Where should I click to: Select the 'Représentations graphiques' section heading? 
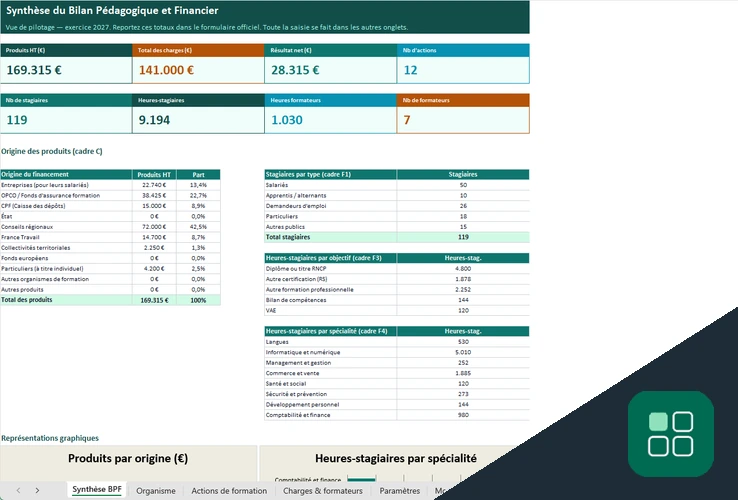point(50,438)
